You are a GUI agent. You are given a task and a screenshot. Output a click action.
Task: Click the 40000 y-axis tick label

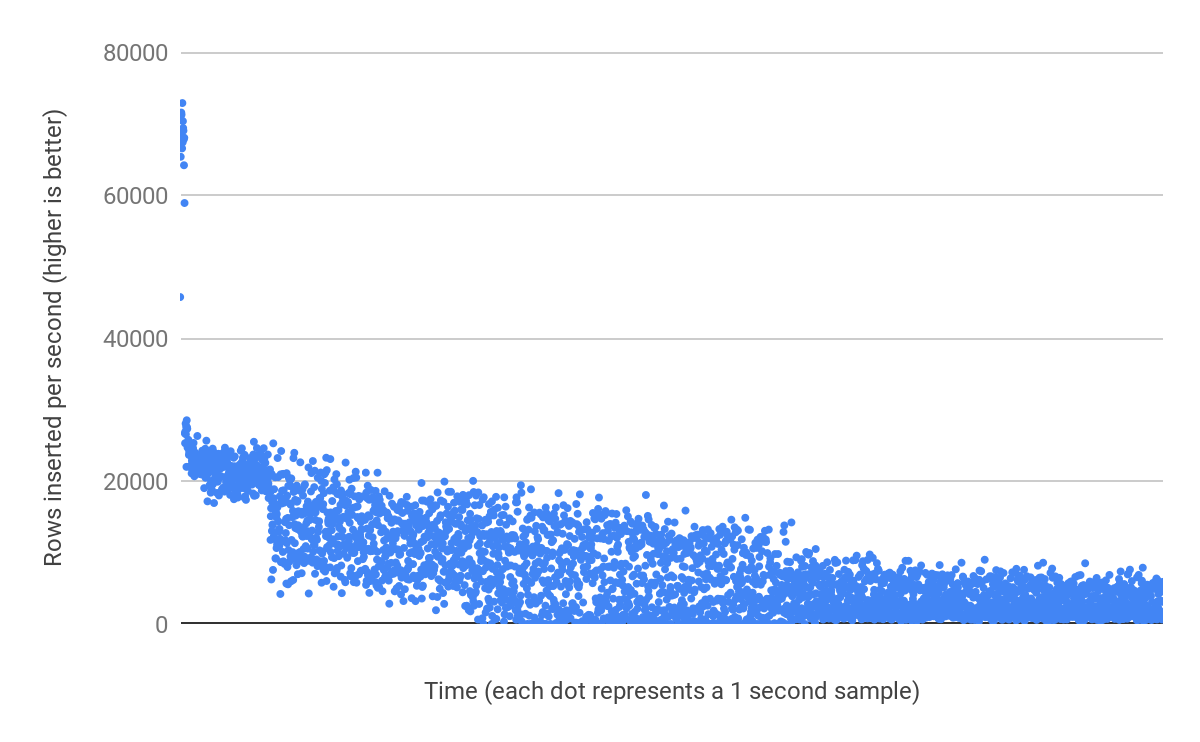click(135, 338)
